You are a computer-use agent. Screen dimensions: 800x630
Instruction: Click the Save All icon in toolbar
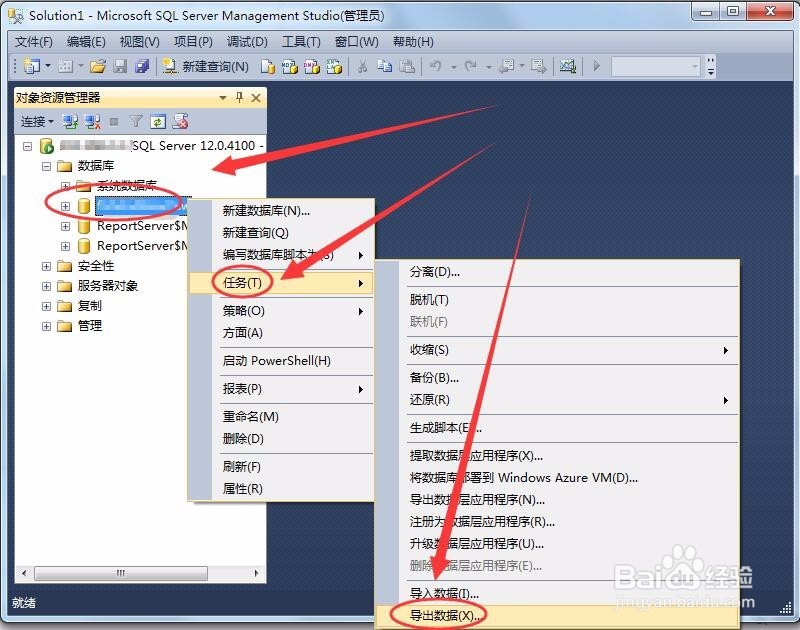coord(142,66)
